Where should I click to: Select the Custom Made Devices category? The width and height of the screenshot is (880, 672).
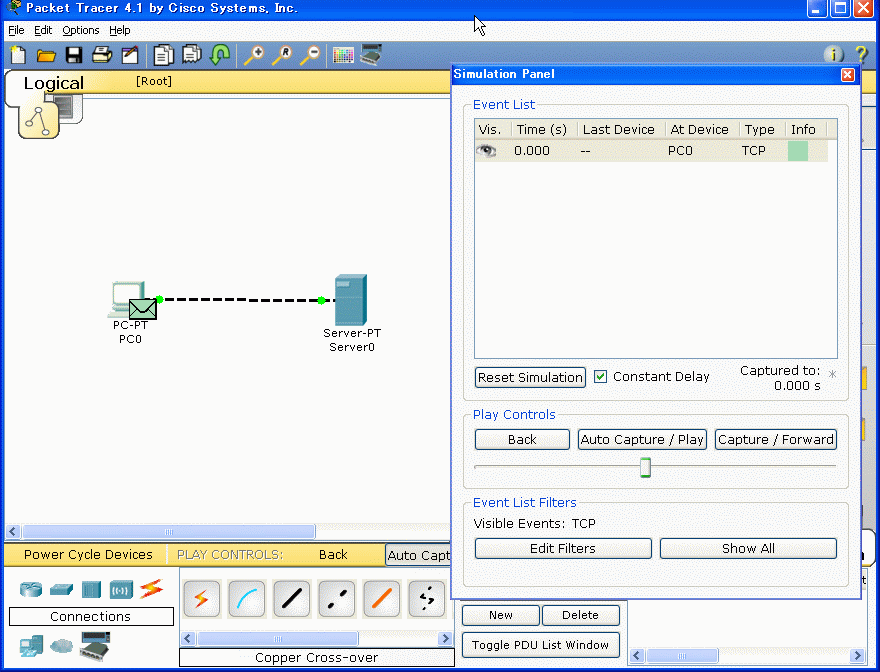tap(95, 646)
